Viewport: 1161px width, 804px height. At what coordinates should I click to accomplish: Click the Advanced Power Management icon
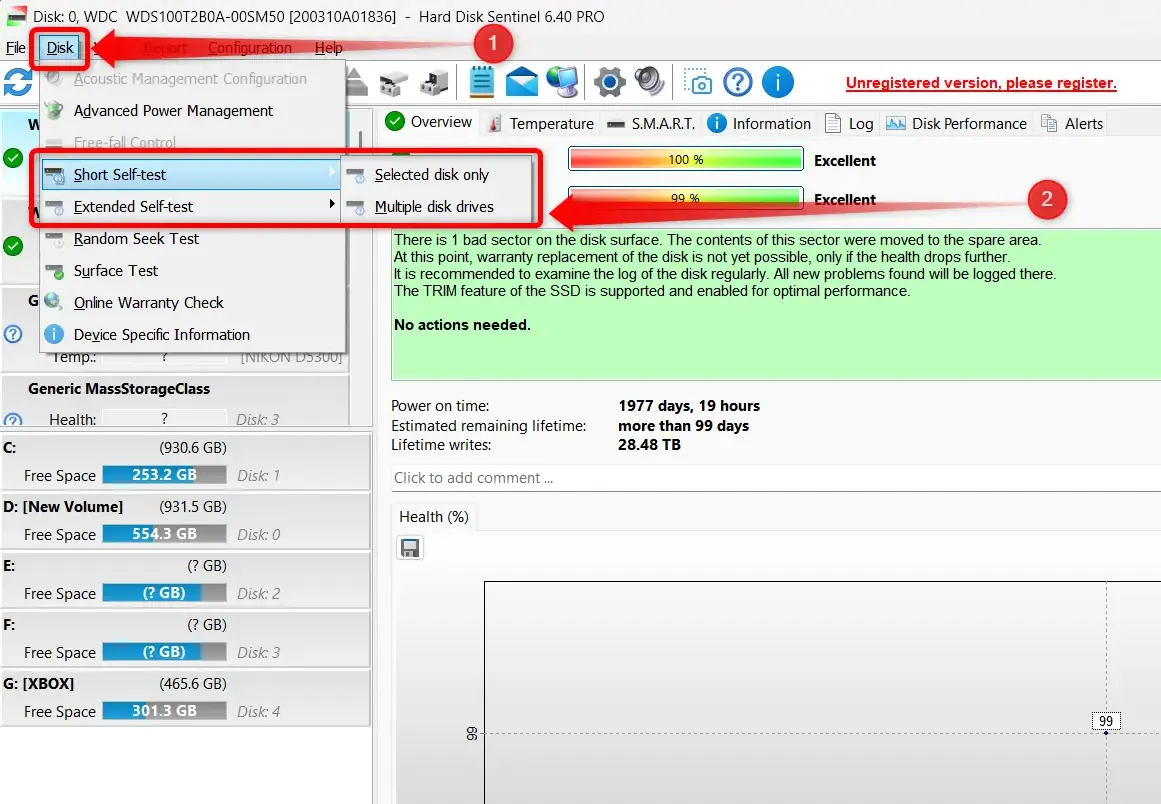[54, 110]
